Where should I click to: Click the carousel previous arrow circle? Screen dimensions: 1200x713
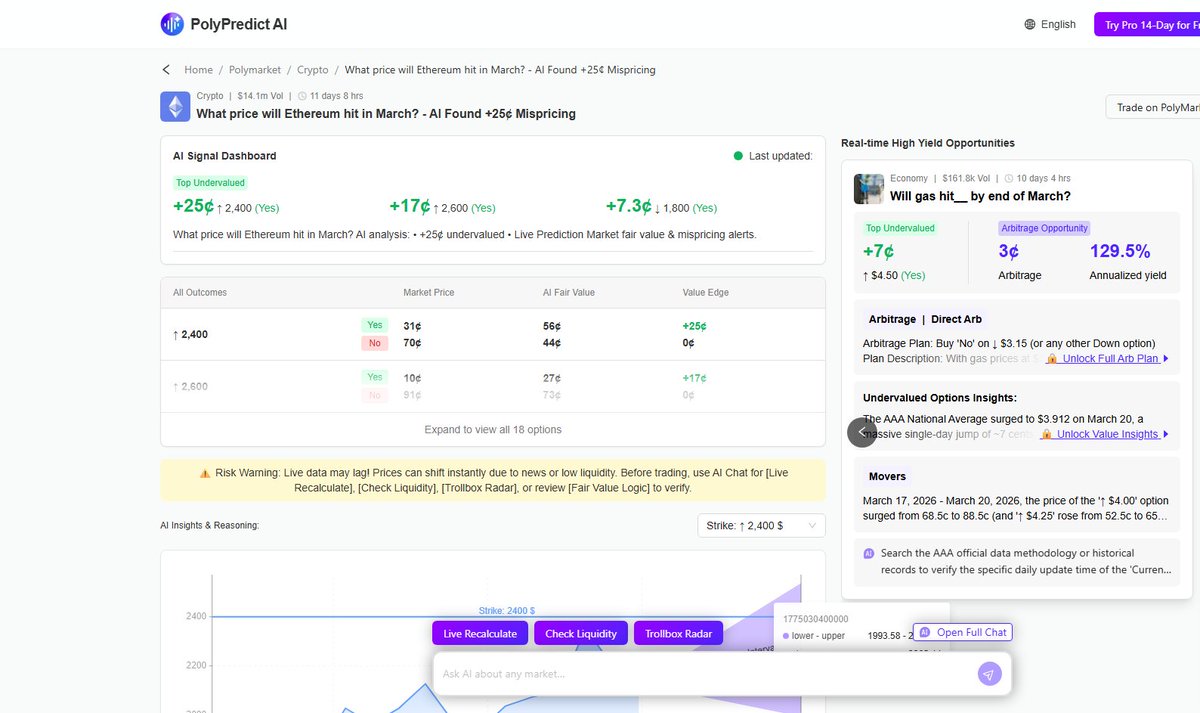click(x=862, y=432)
